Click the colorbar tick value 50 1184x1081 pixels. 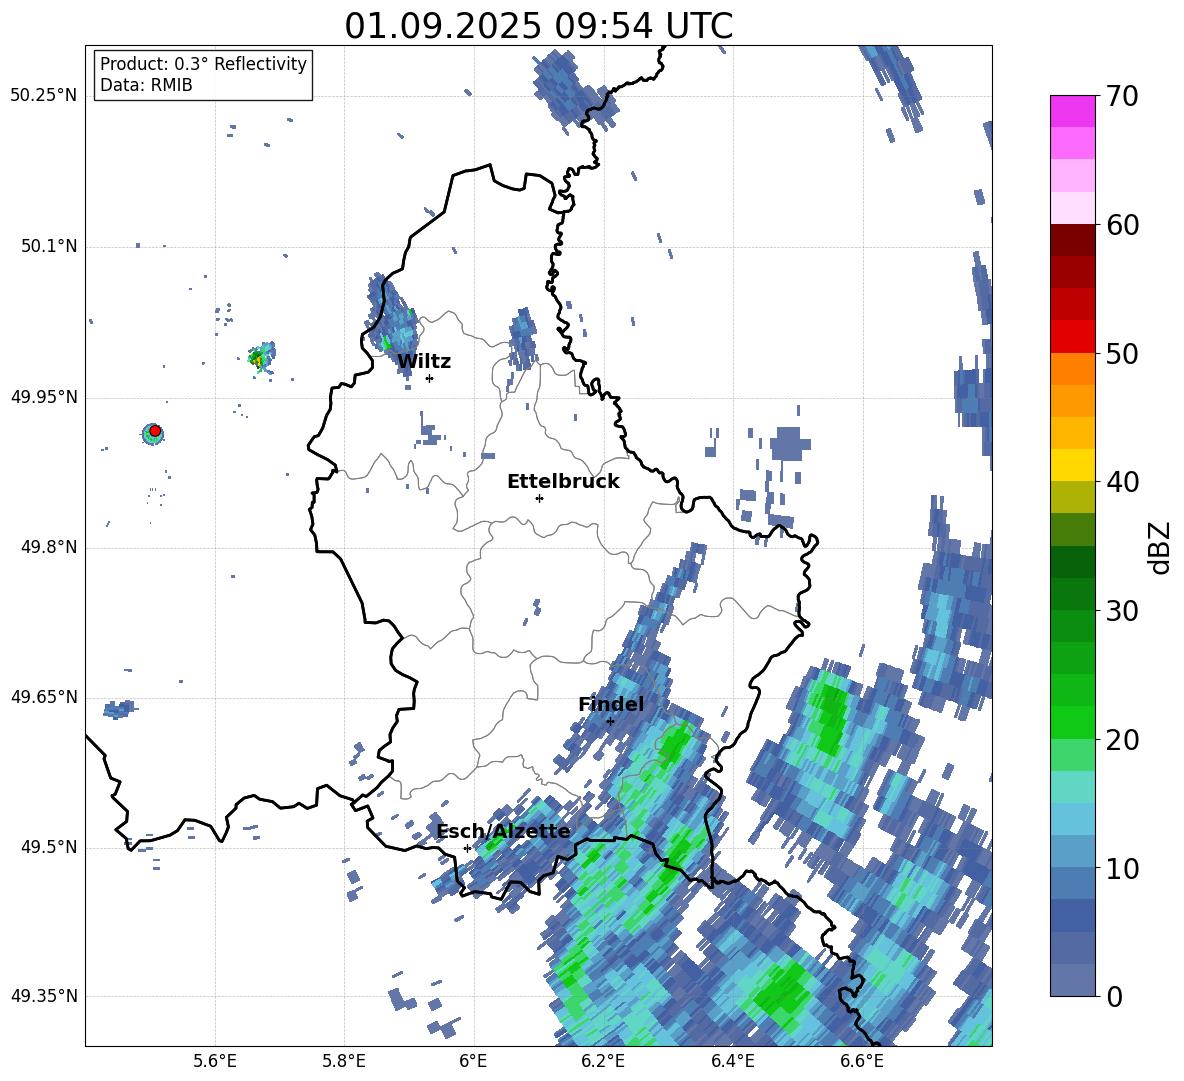1123,354
